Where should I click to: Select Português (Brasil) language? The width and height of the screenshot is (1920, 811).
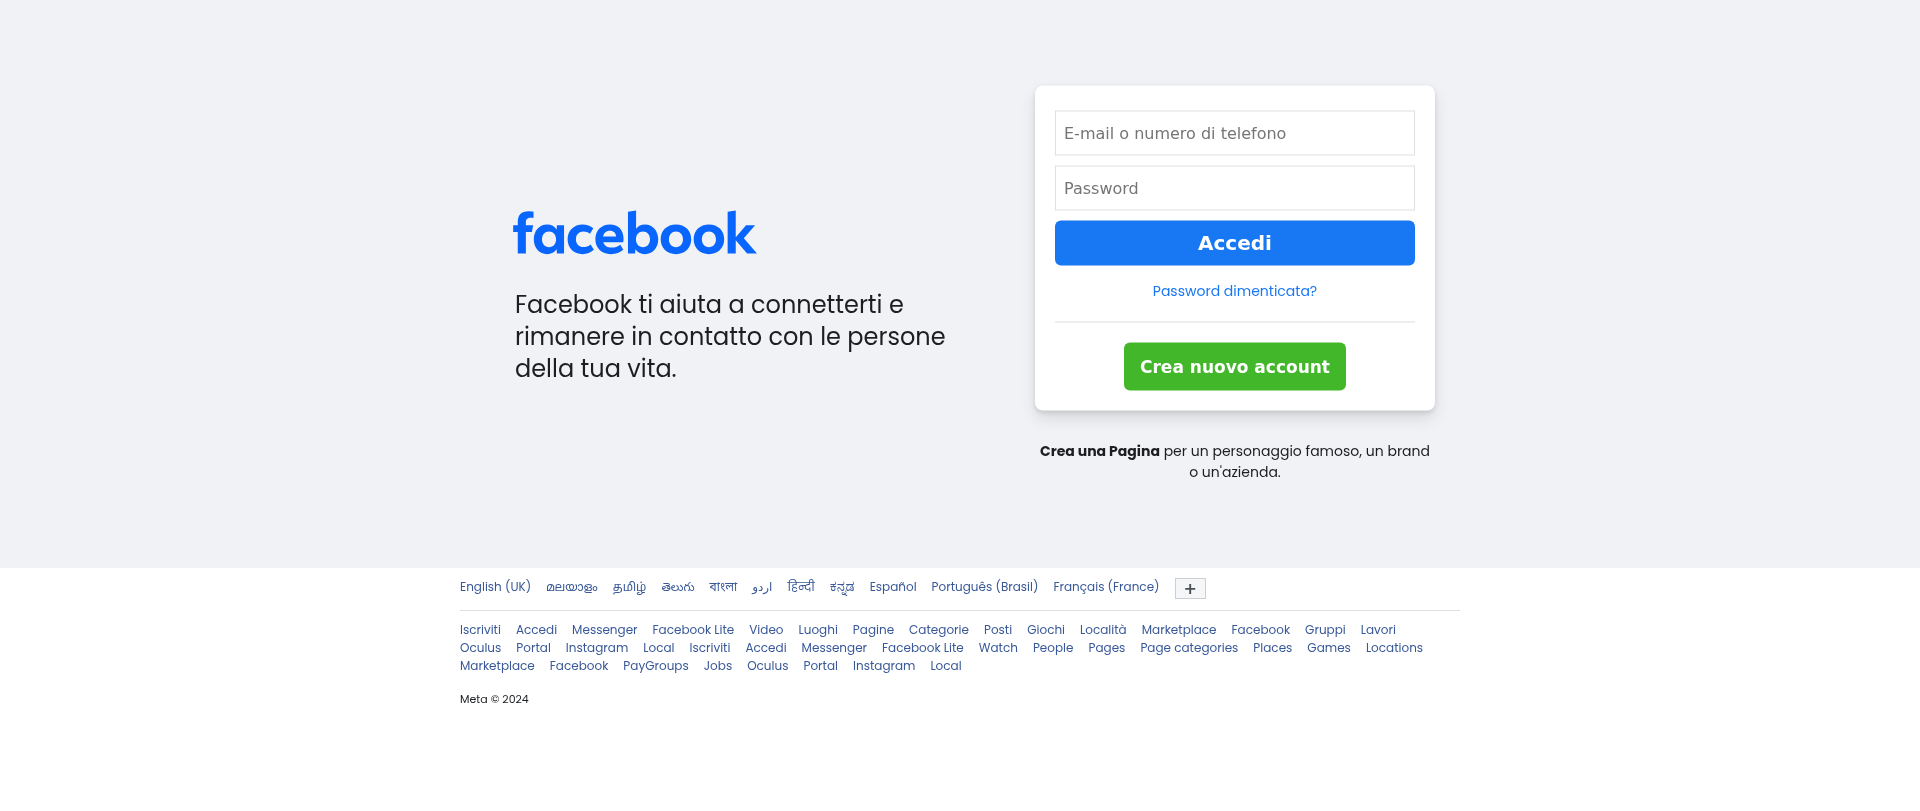[x=984, y=587]
